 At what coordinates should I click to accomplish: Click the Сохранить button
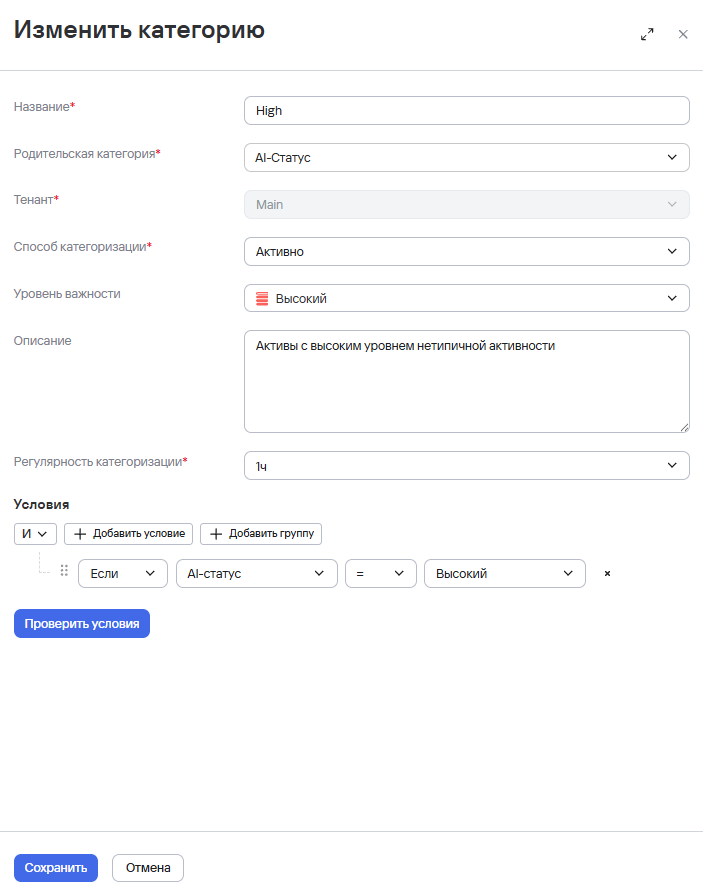pyautogui.click(x=56, y=868)
